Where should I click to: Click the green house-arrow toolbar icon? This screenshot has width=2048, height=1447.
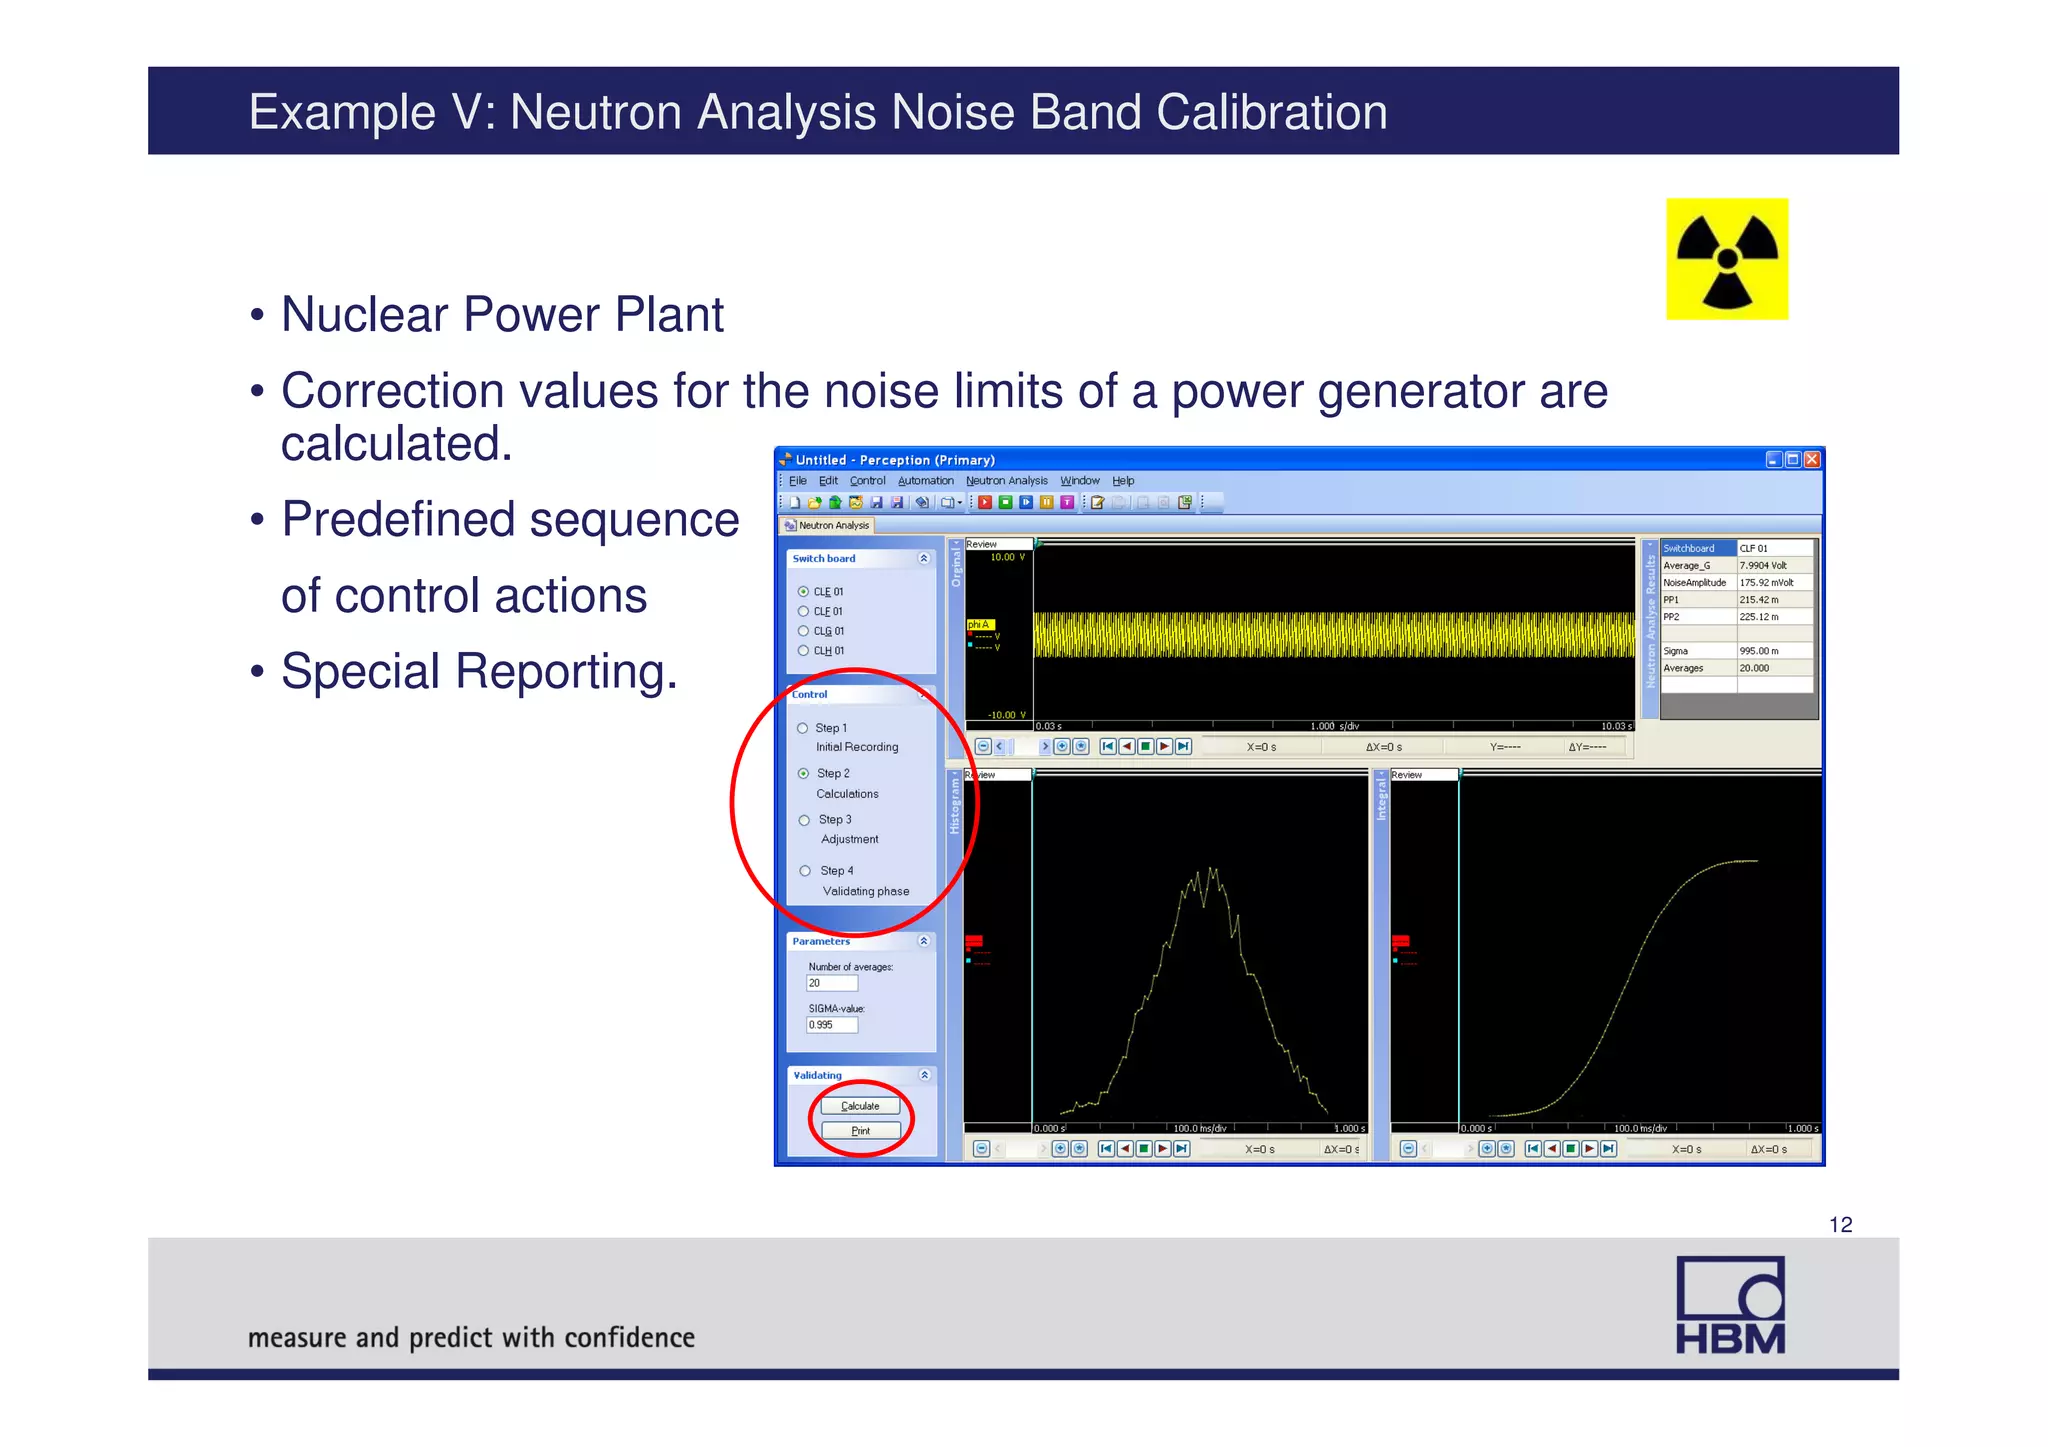[835, 502]
